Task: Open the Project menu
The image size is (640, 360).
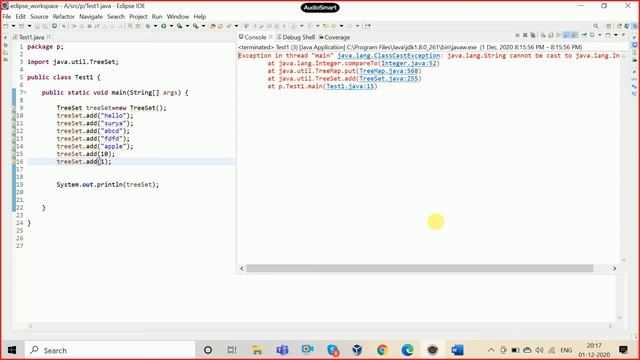Action: pyautogui.click(x=138, y=16)
